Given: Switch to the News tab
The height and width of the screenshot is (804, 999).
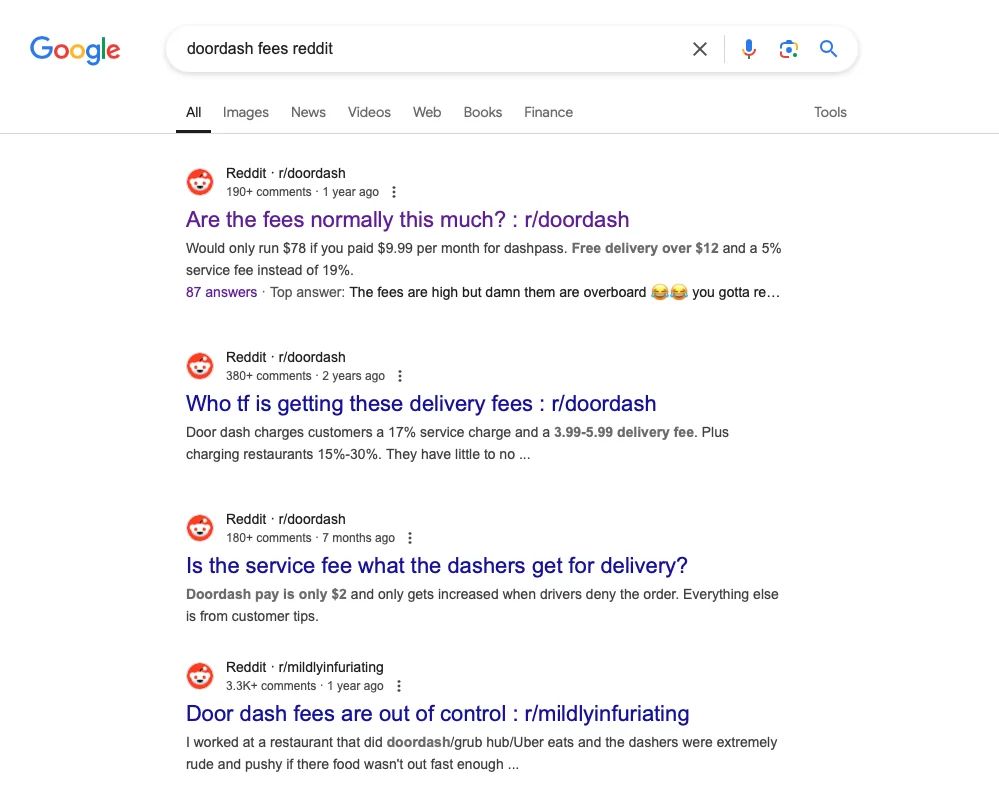Looking at the screenshot, I should tap(308, 112).
